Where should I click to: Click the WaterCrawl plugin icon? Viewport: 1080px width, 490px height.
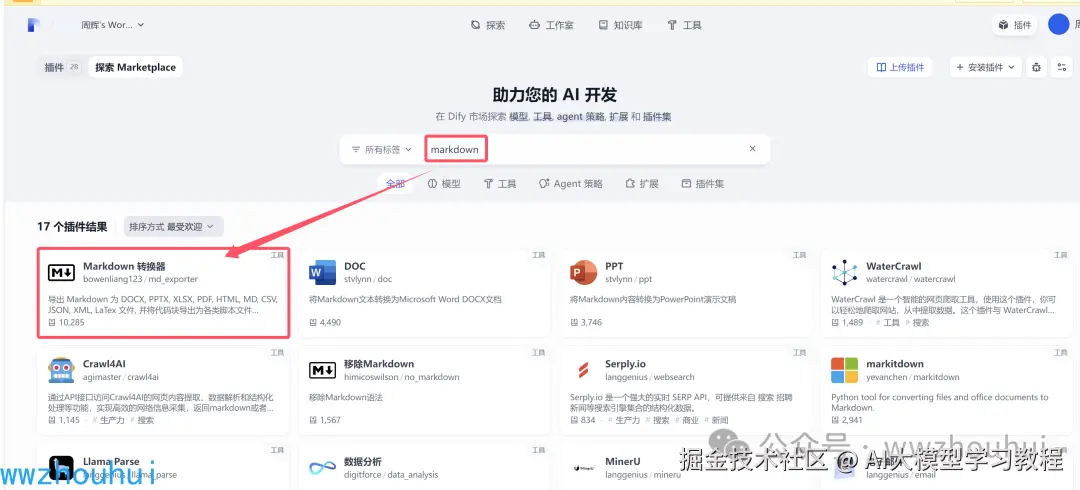(844, 273)
